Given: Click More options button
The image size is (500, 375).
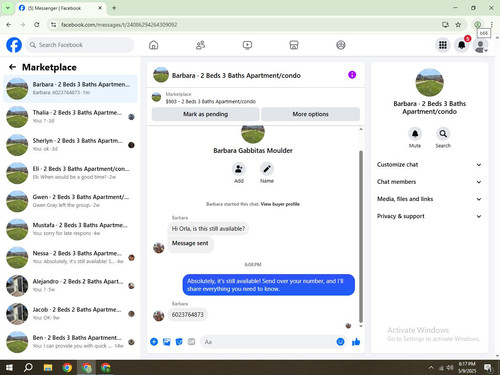Looking at the screenshot, I should (310, 114).
